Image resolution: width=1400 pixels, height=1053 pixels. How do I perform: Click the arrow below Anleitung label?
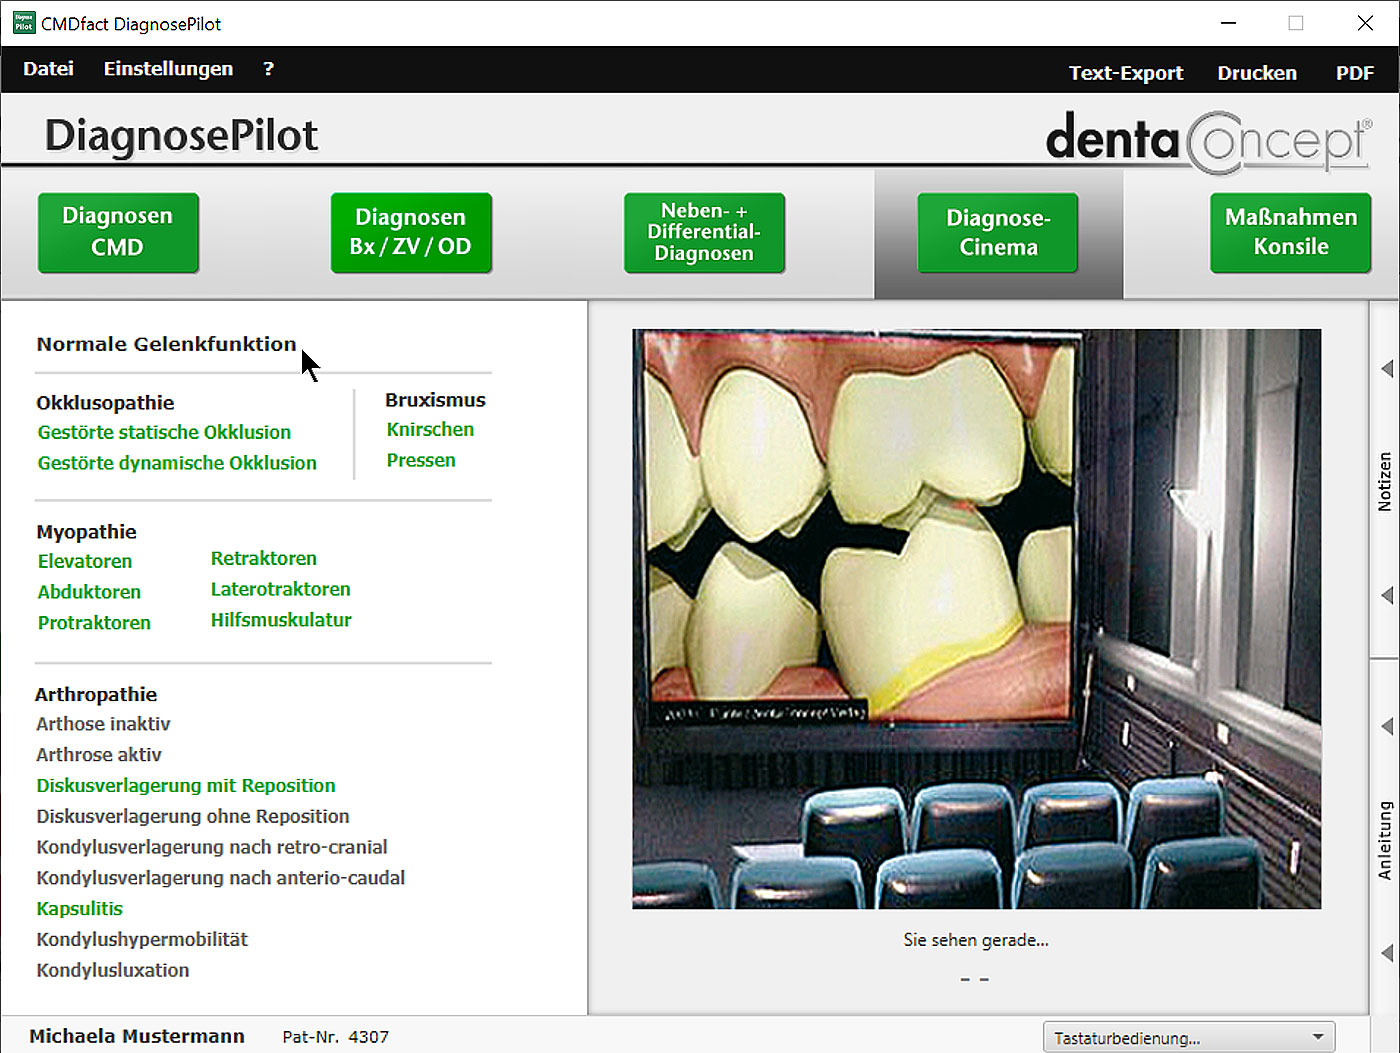coord(1387,953)
